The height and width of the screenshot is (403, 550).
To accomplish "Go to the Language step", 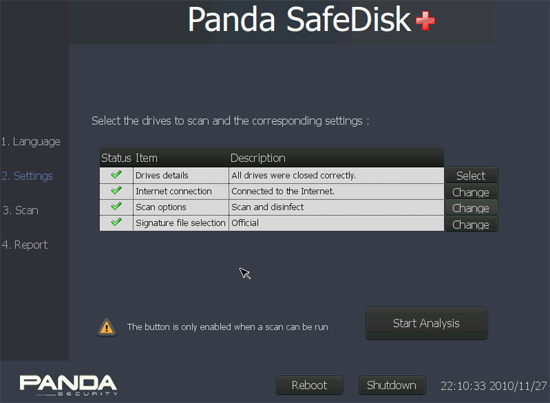I will (x=31, y=142).
